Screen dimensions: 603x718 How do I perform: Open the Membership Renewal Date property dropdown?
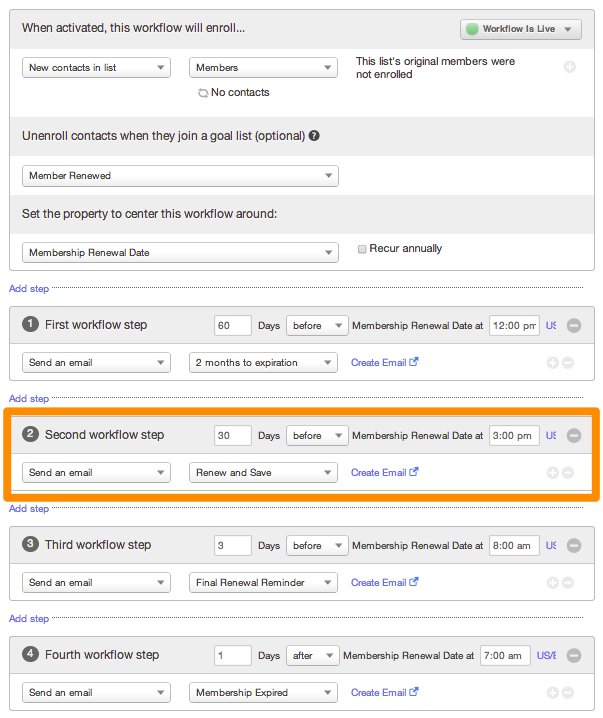pos(180,253)
